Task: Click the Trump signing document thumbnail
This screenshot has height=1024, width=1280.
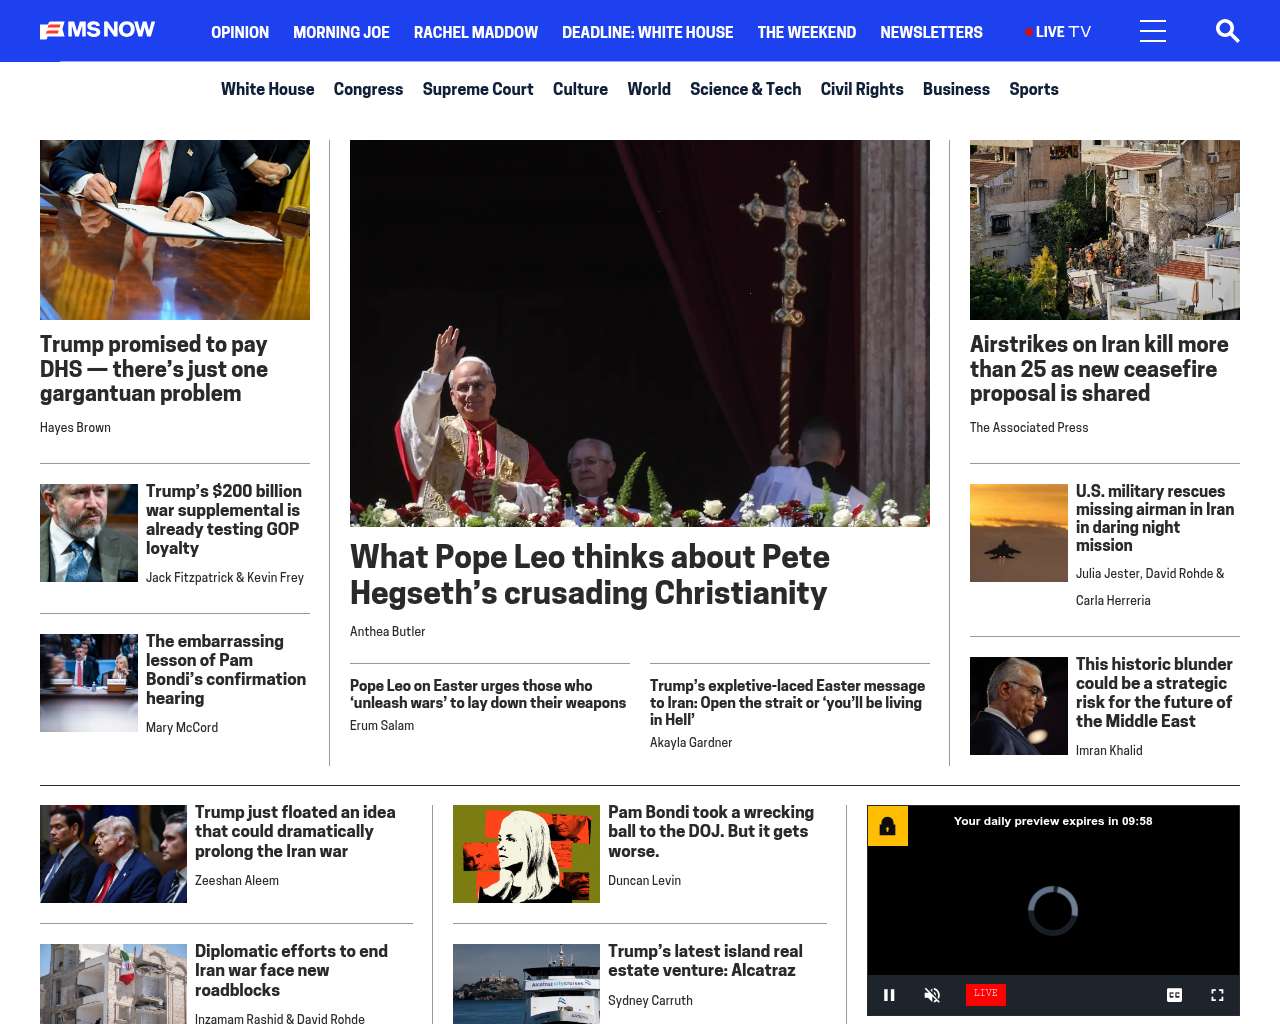Action: [x=175, y=230]
